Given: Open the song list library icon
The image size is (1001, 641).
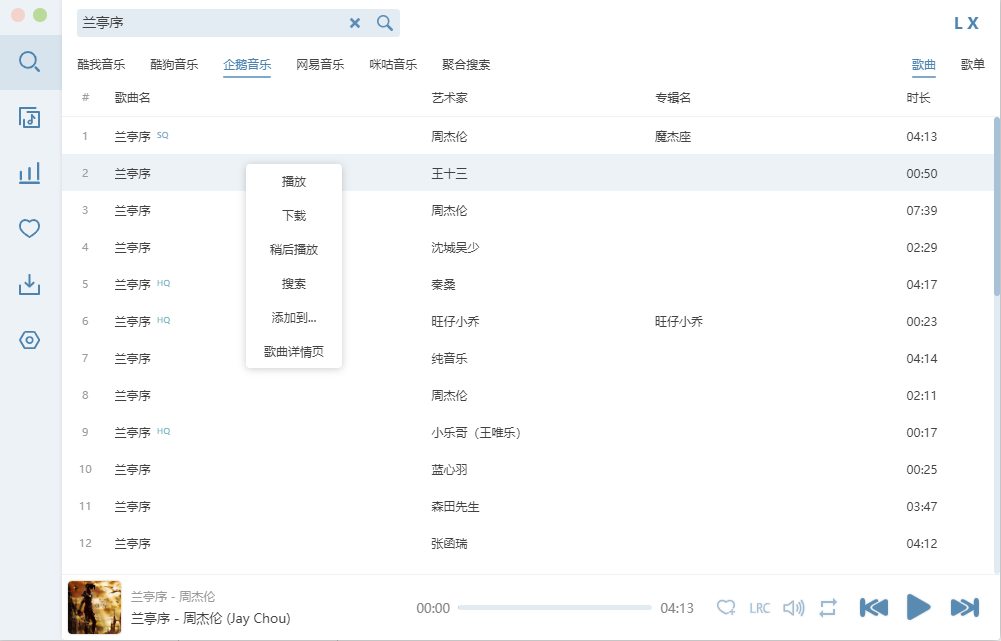Looking at the screenshot, I should tap(30, 118).
